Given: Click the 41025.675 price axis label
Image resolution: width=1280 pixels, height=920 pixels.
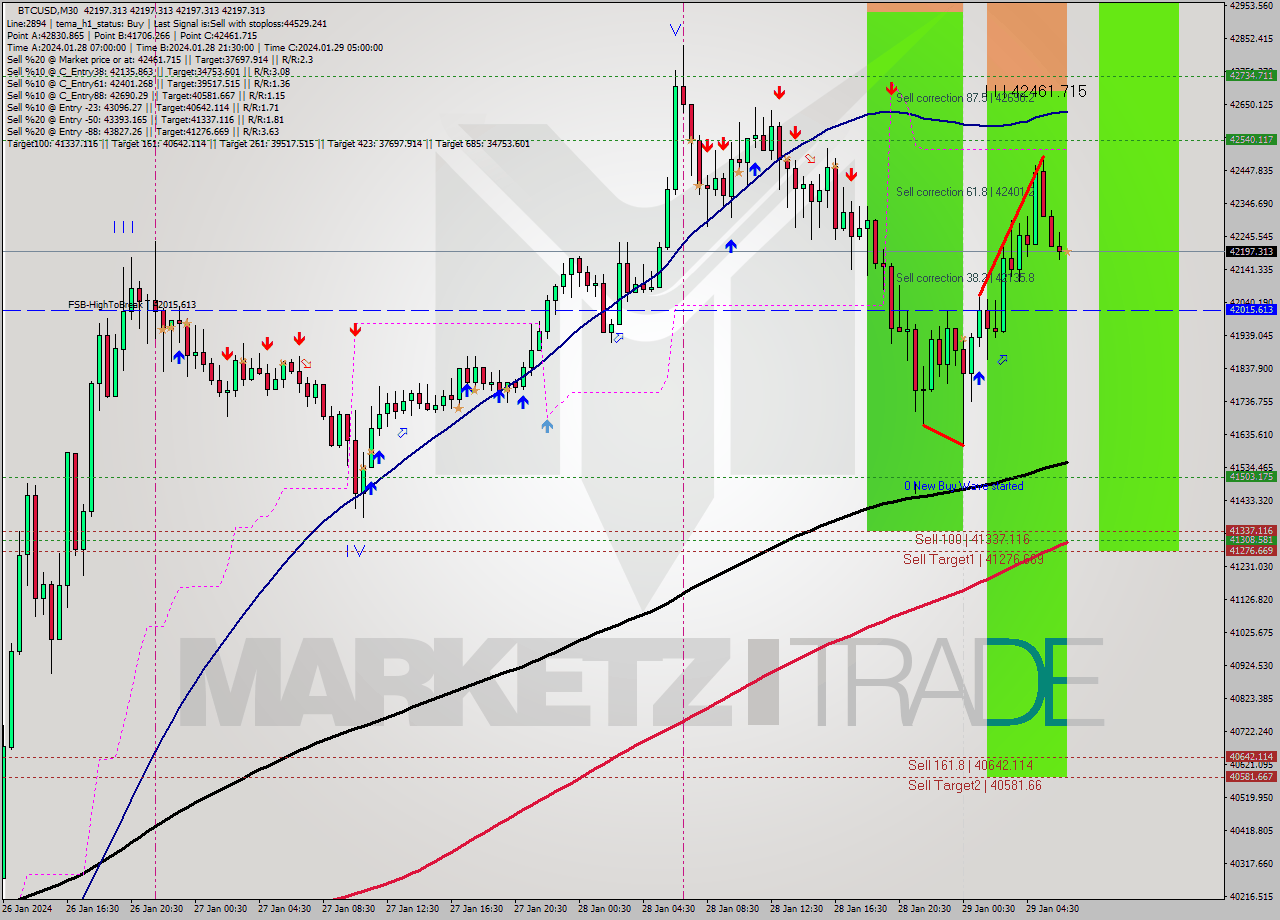Looking at the screenshot, I should coord(1250,633).
